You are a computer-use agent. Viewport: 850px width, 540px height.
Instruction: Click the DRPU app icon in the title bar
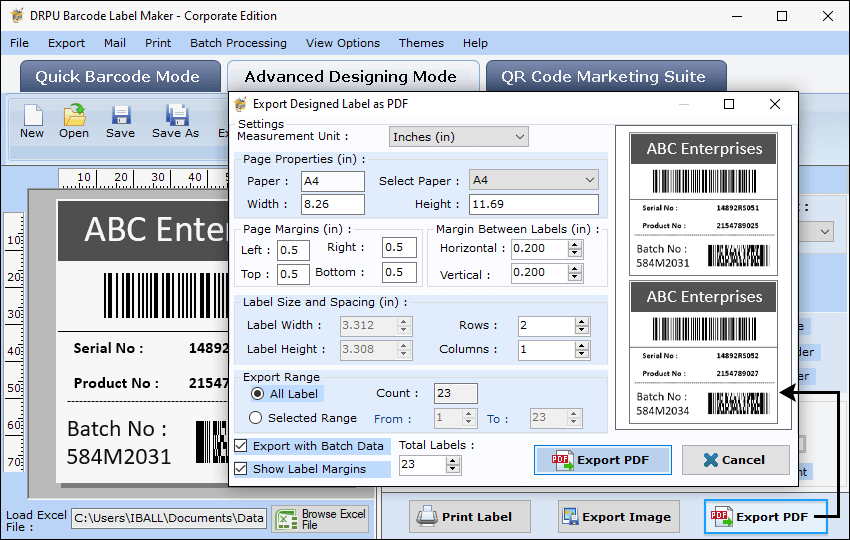(17, 16)
